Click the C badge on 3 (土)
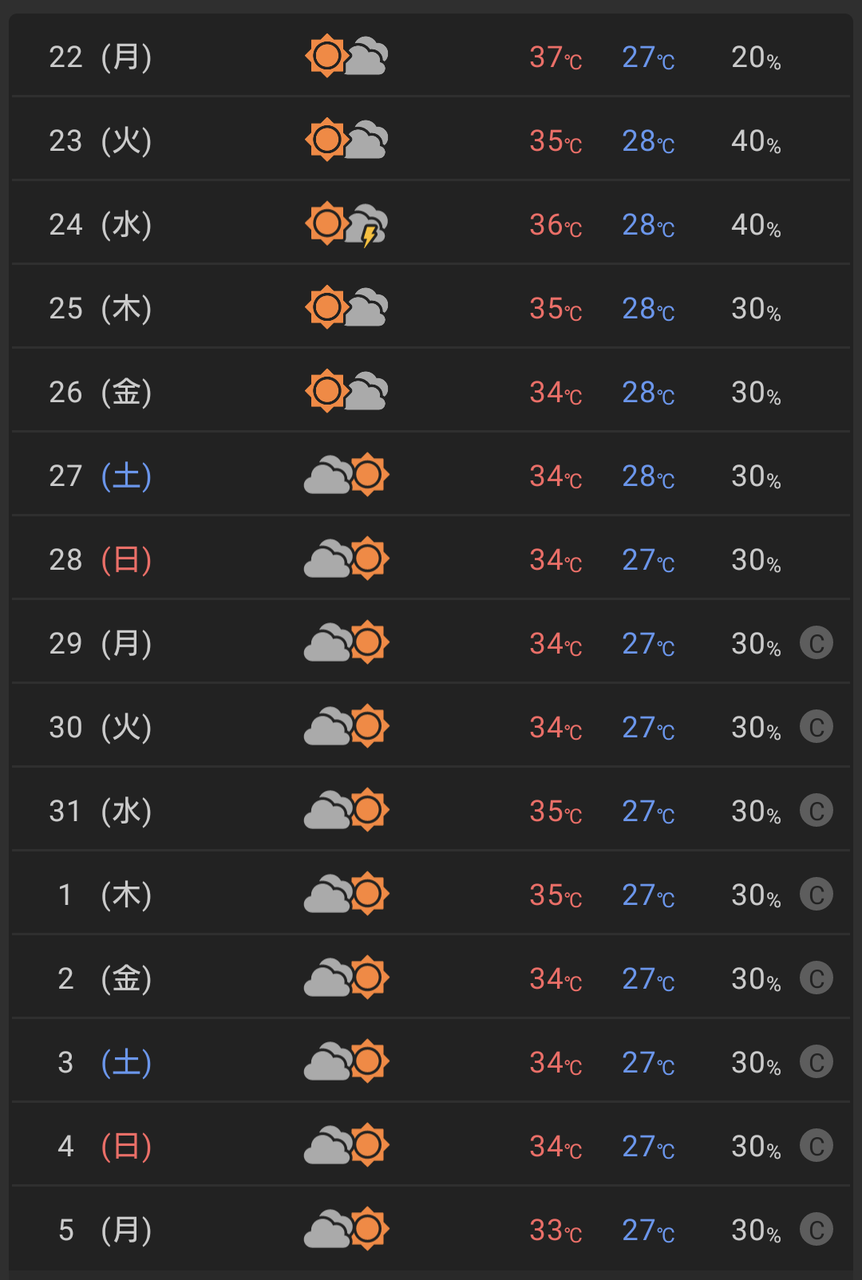 click(816, 1062)
